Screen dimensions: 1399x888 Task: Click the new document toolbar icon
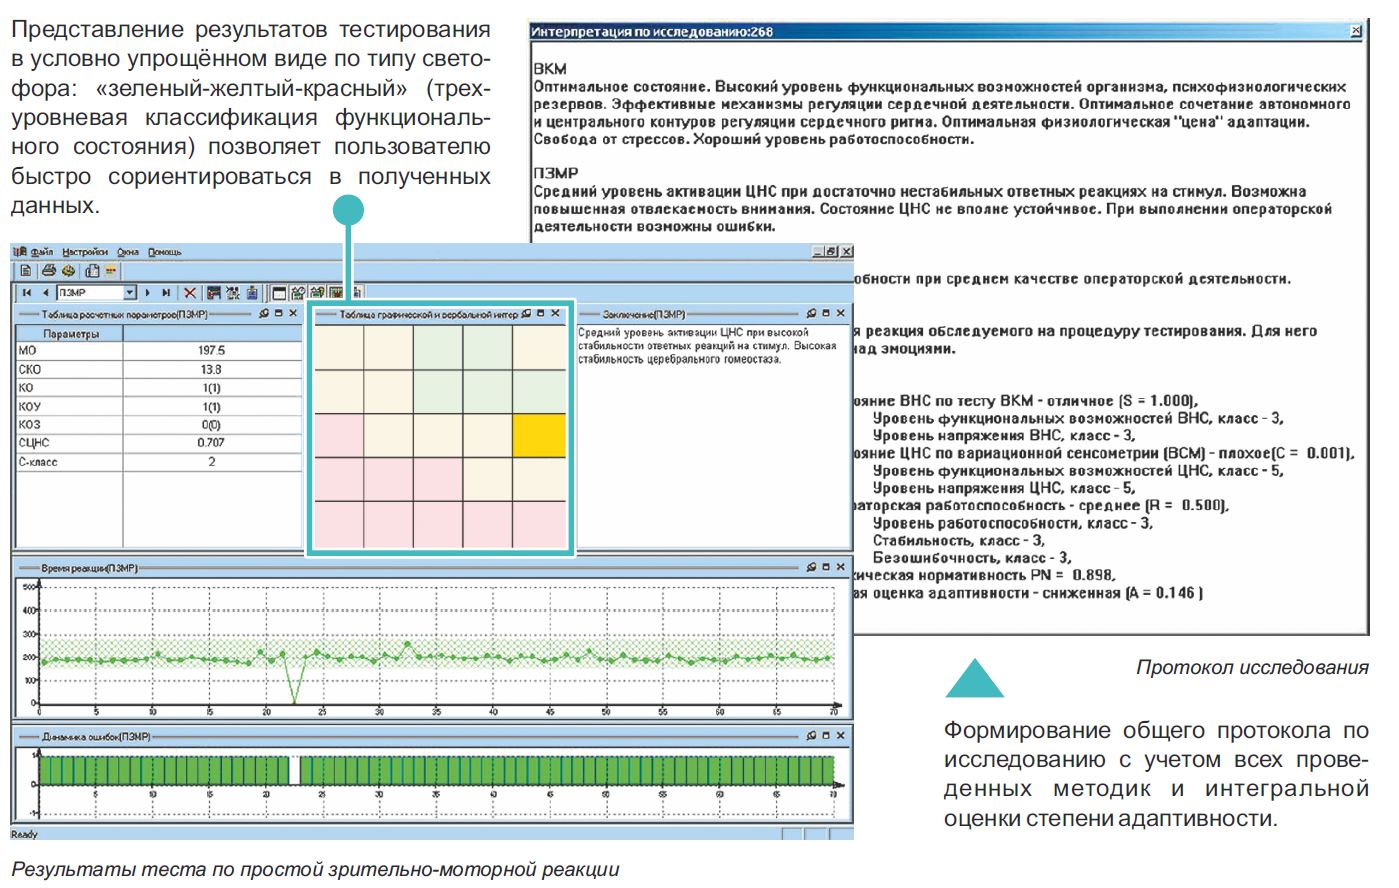[x=26, y=271]
